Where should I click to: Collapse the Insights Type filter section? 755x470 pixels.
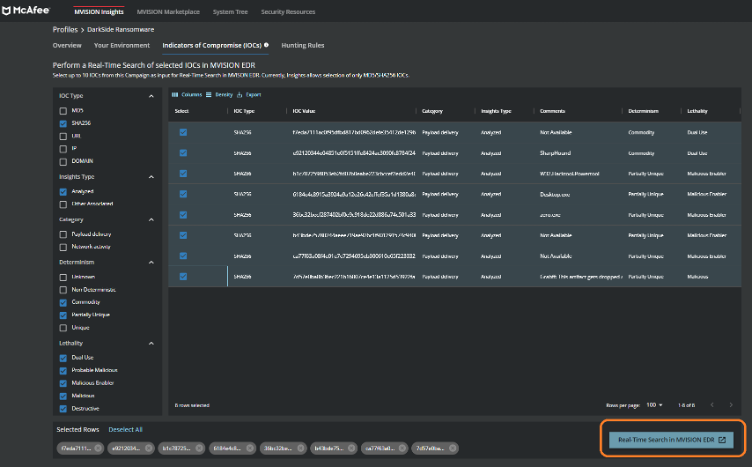[151, 177]
